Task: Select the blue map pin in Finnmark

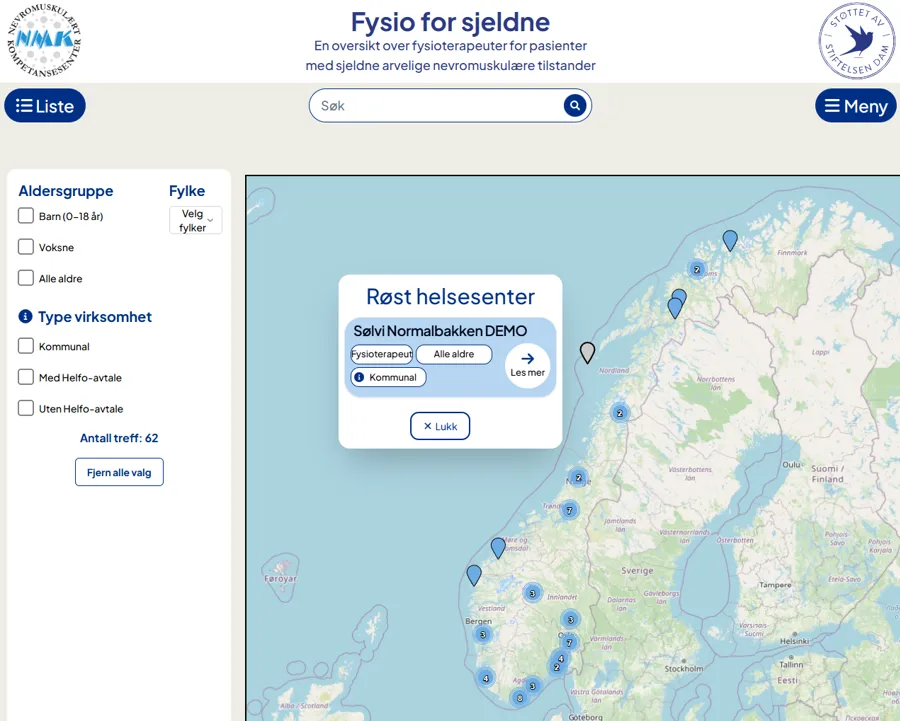Action: coord(730,241)
